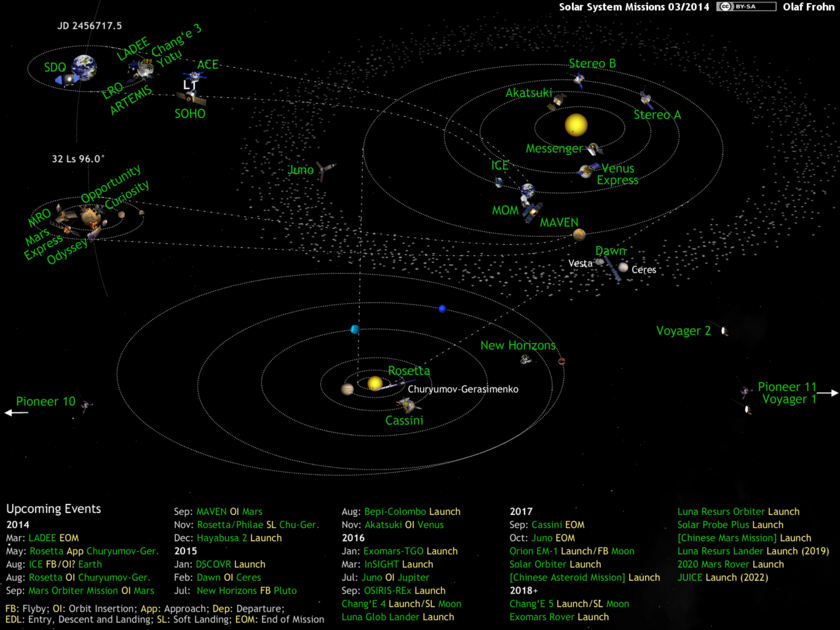This screenshot has height=630, width=840.
Task: Click the 'Akatsuki OI Venus' event
Action: (404, 524)
